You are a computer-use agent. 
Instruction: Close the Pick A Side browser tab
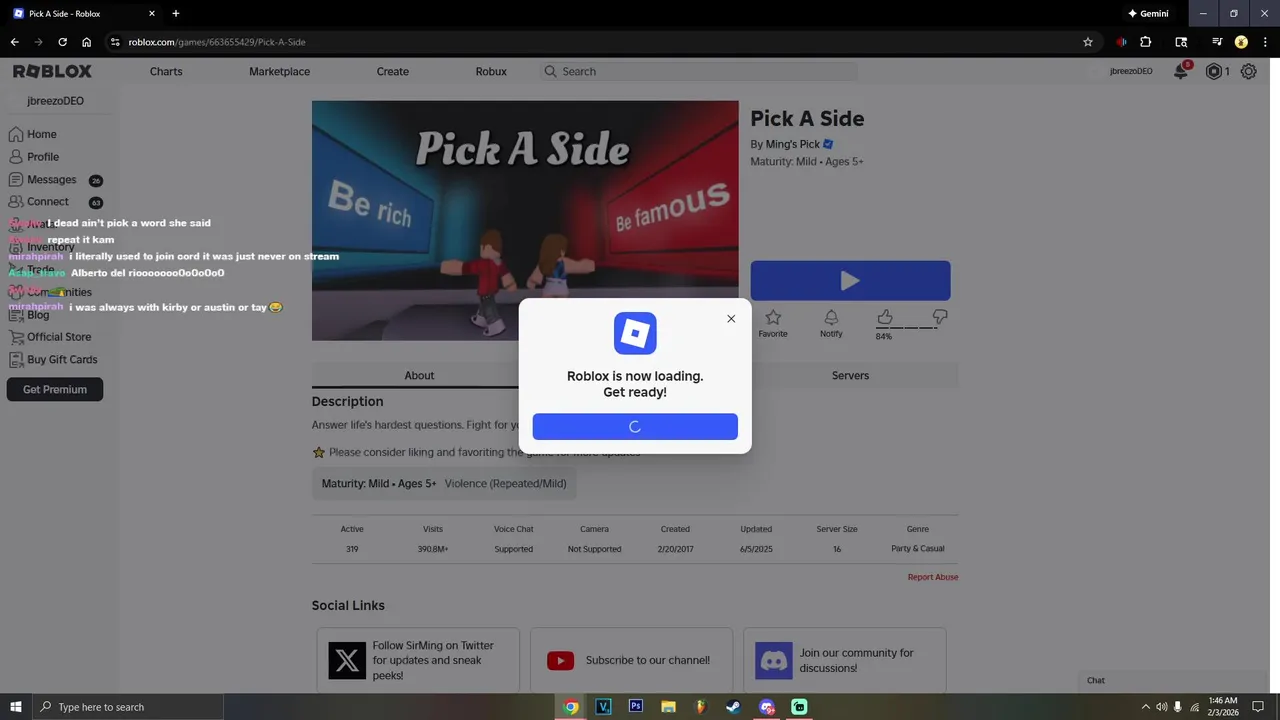click(x=152, y=14)
